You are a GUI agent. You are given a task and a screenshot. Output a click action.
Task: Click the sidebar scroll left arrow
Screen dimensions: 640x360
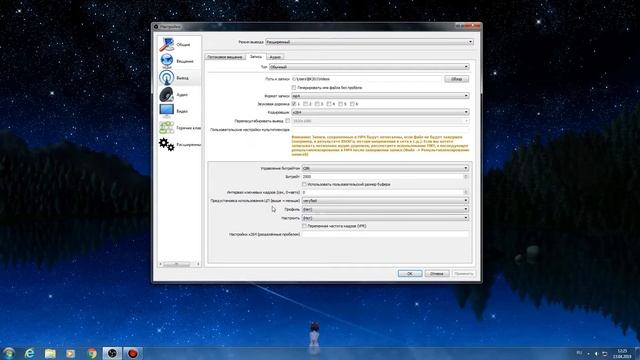pyautogui.click(x=160, y=264)
